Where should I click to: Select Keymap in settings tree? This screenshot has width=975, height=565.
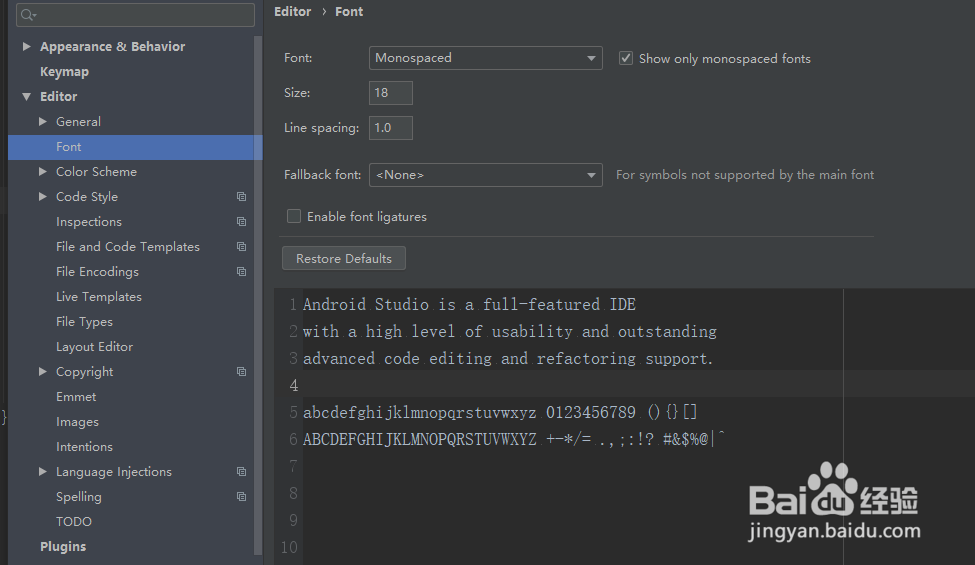point(64,71)
